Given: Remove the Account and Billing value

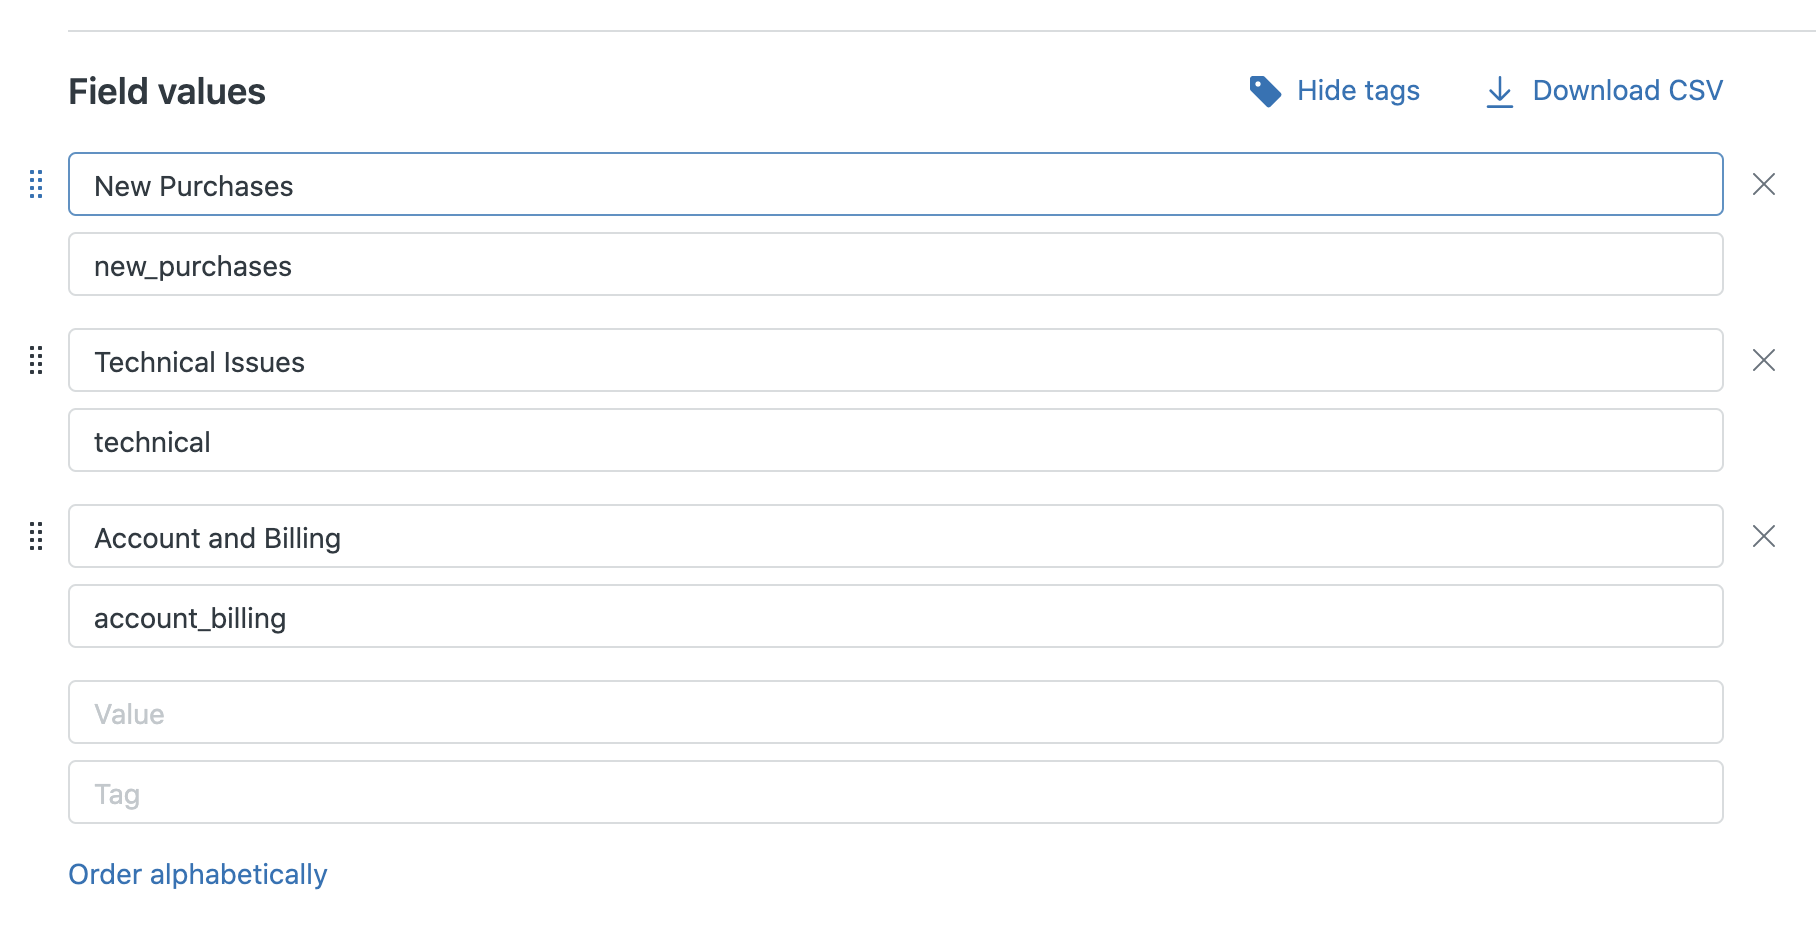Looking at the screenshot, I should click(x=1764, y=536).
